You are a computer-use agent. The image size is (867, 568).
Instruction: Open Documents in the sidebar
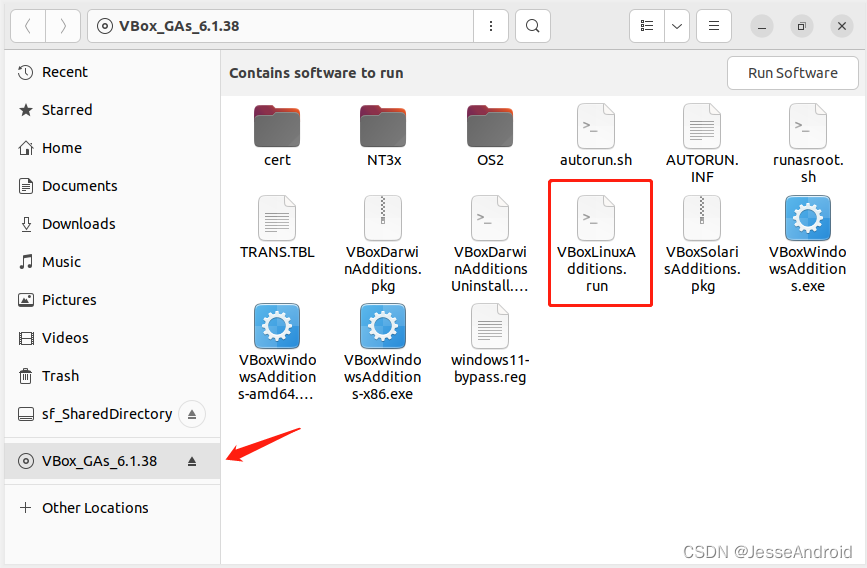coord(112,186)
